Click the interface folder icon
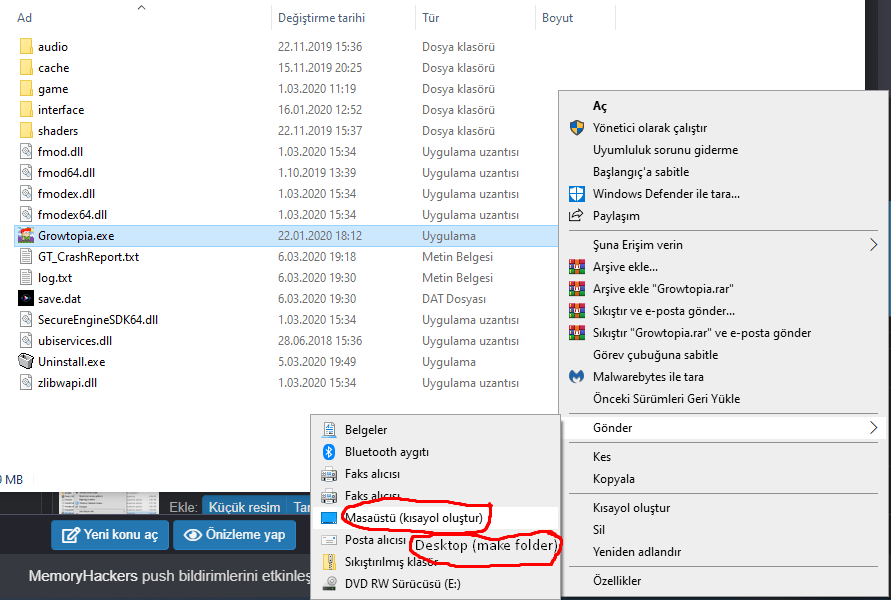891x600 pixels. click(26, 110)
